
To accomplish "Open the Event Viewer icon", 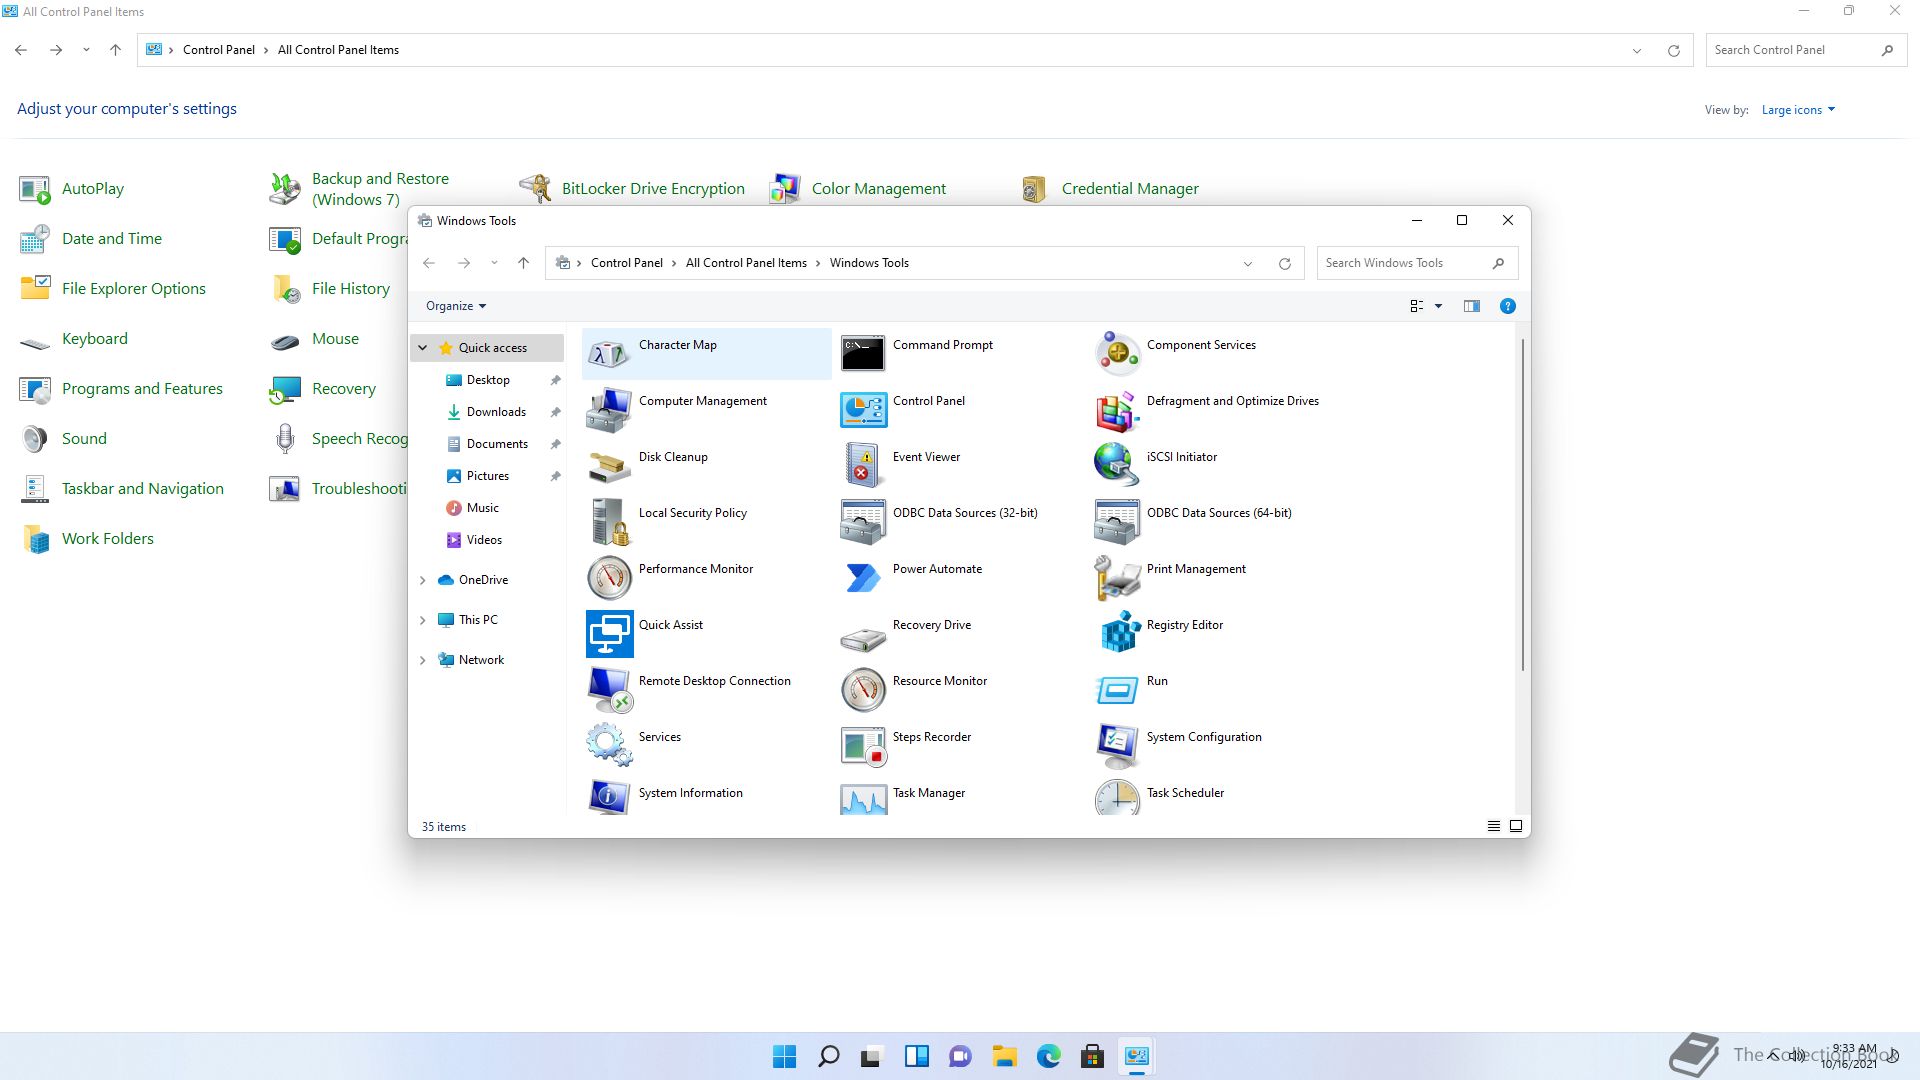I will point(863,465).
